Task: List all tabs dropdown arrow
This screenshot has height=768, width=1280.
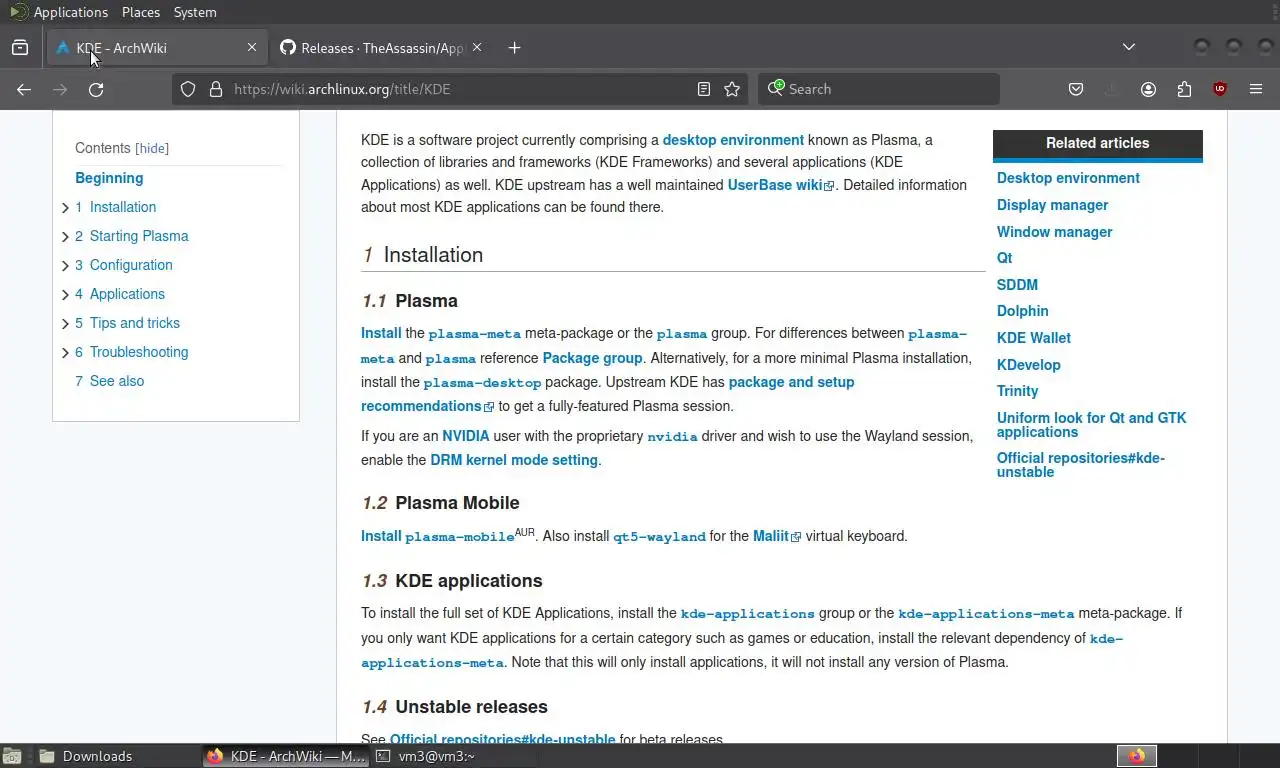Action: click(x=1129, y=47)
